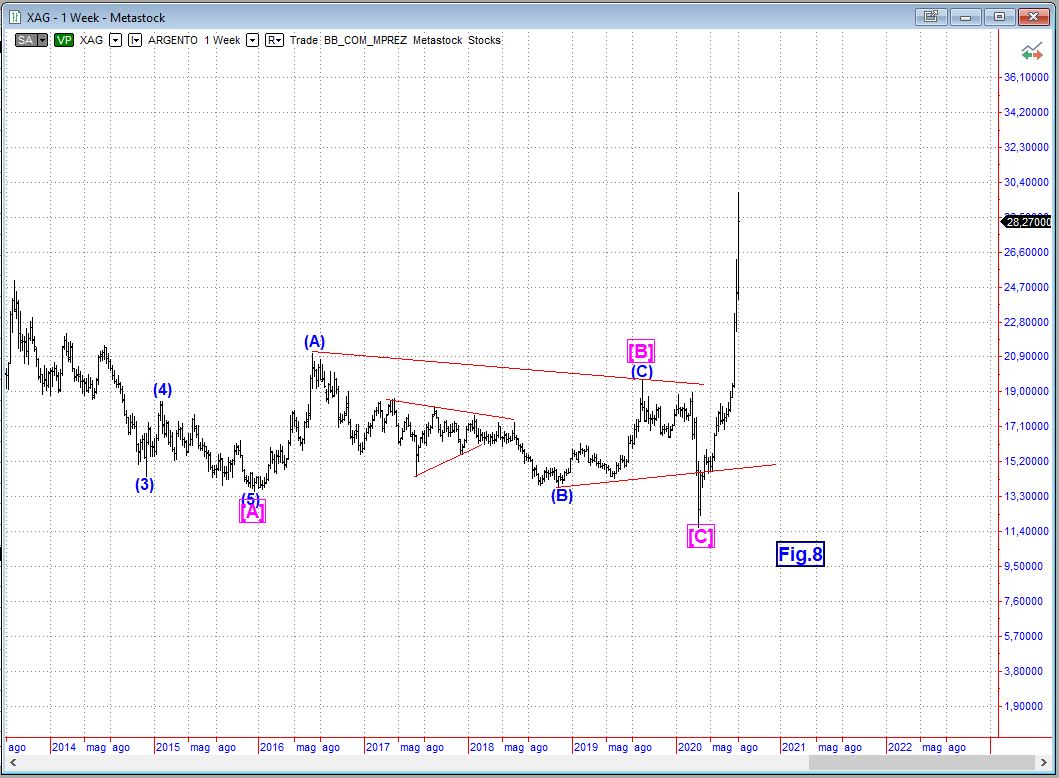Click the 22,80000 price axis label
This screenshot has height=778, width=1059.
(x=1026, y=321)
